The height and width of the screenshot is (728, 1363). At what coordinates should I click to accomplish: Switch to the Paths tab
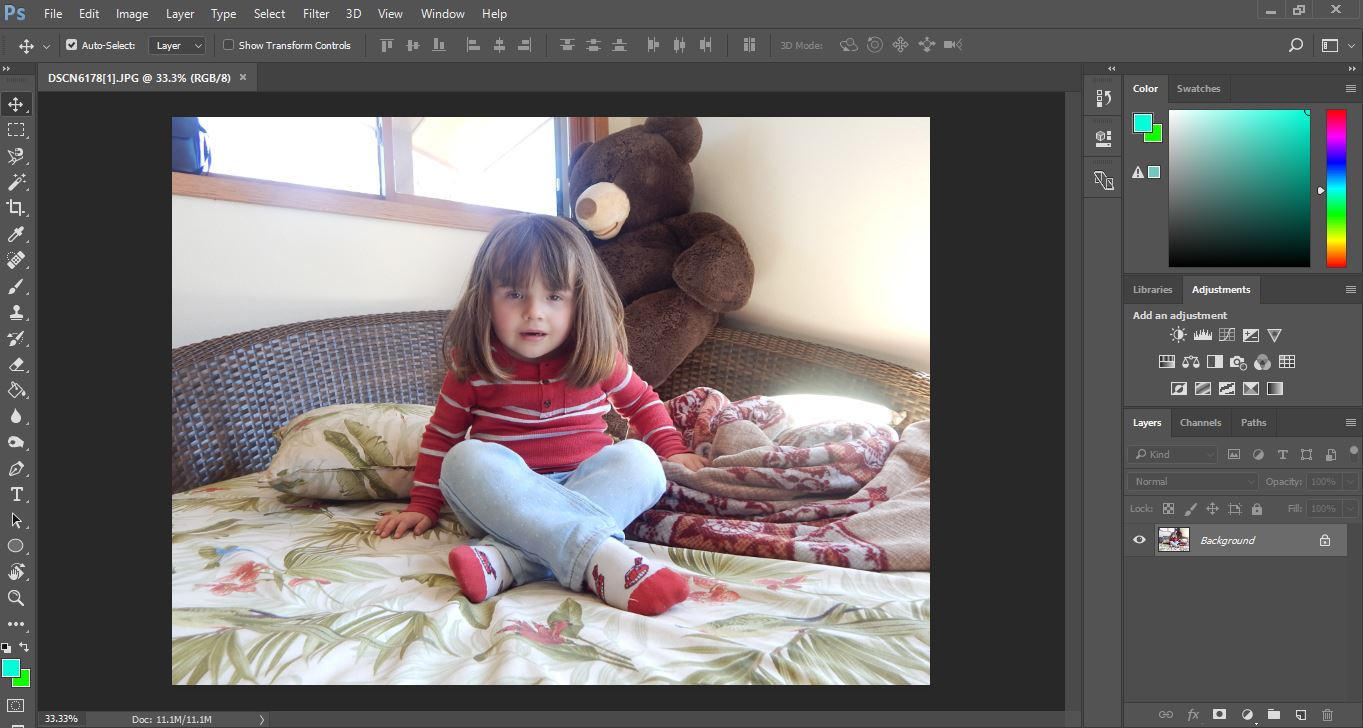(1253, 423)
